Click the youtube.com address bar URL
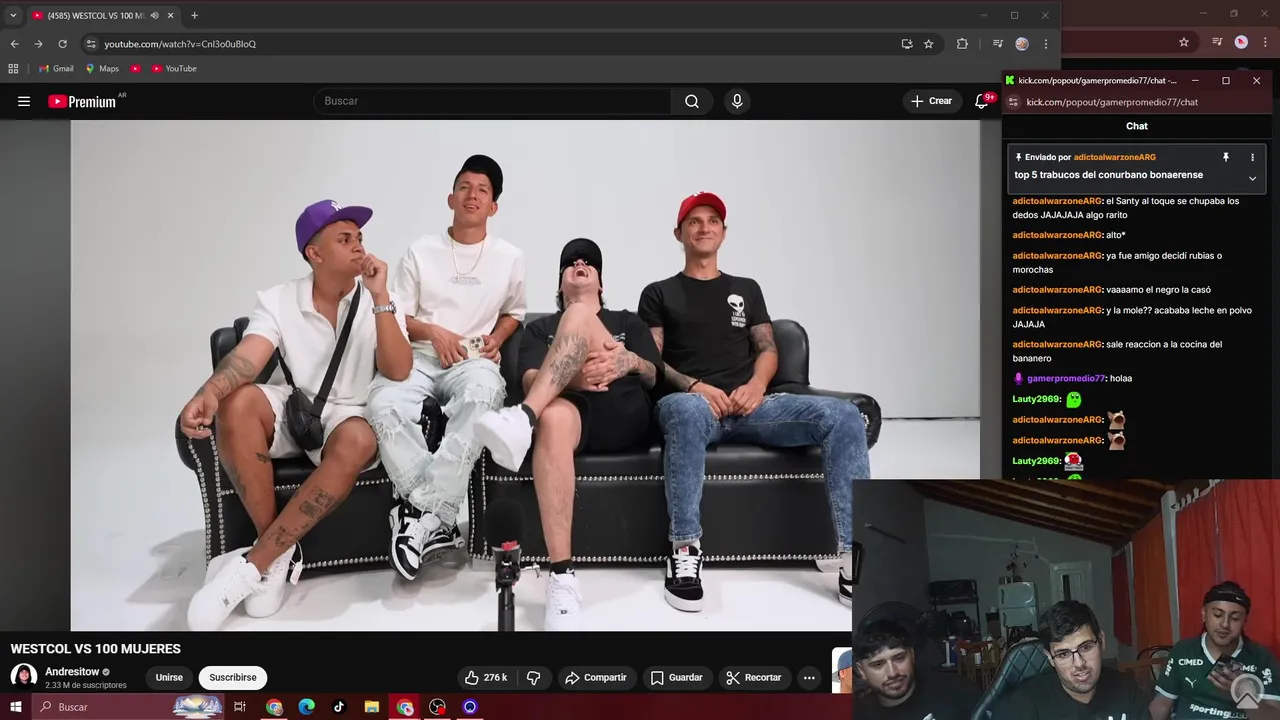 [180, 44]
